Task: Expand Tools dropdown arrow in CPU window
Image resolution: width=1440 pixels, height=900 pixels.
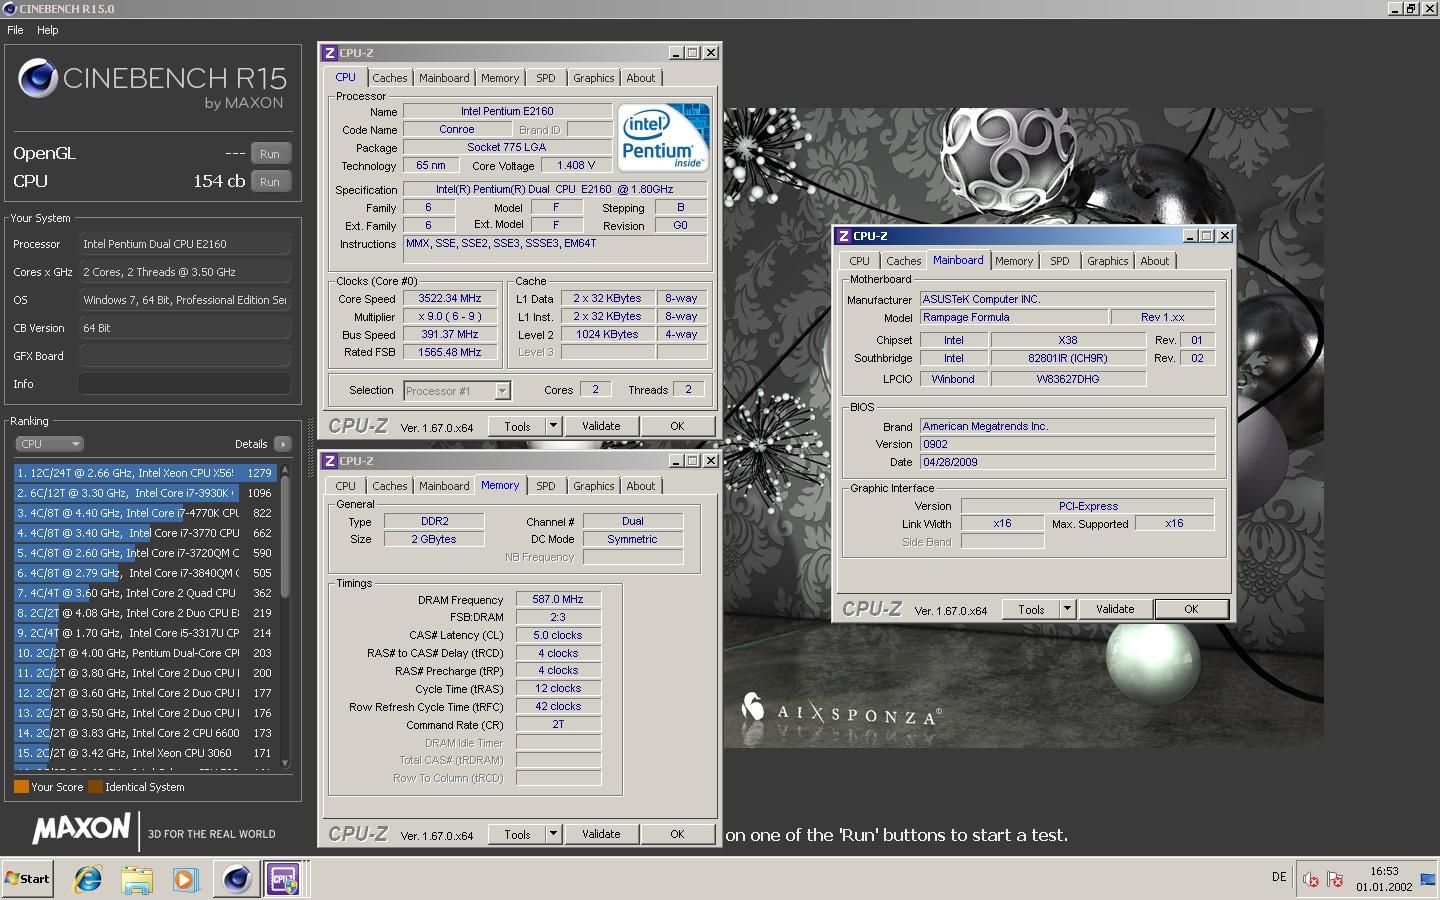Action: [553, 426]
